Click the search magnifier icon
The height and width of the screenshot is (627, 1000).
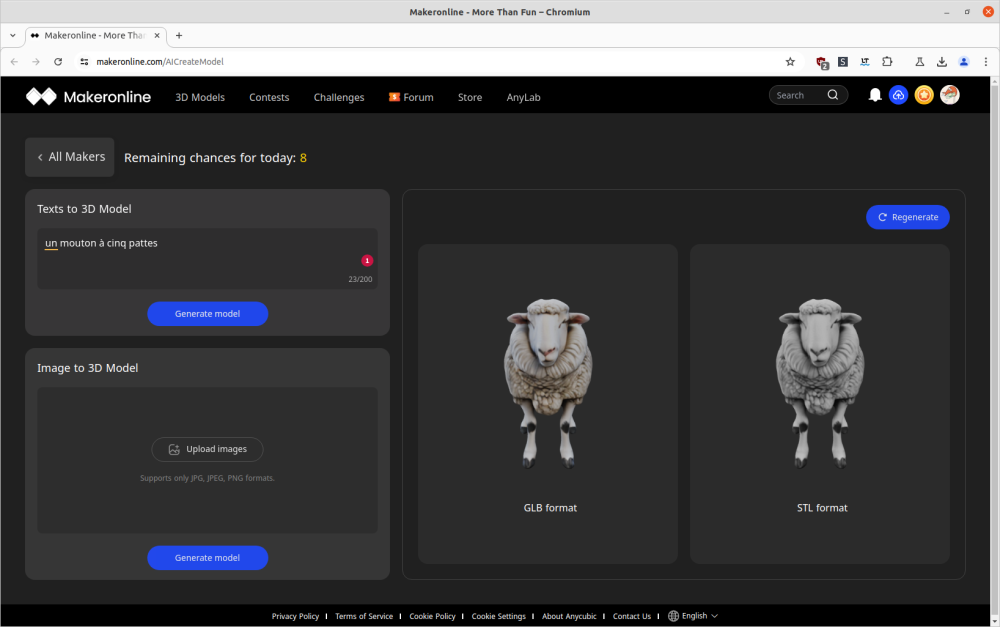[833, 95]
